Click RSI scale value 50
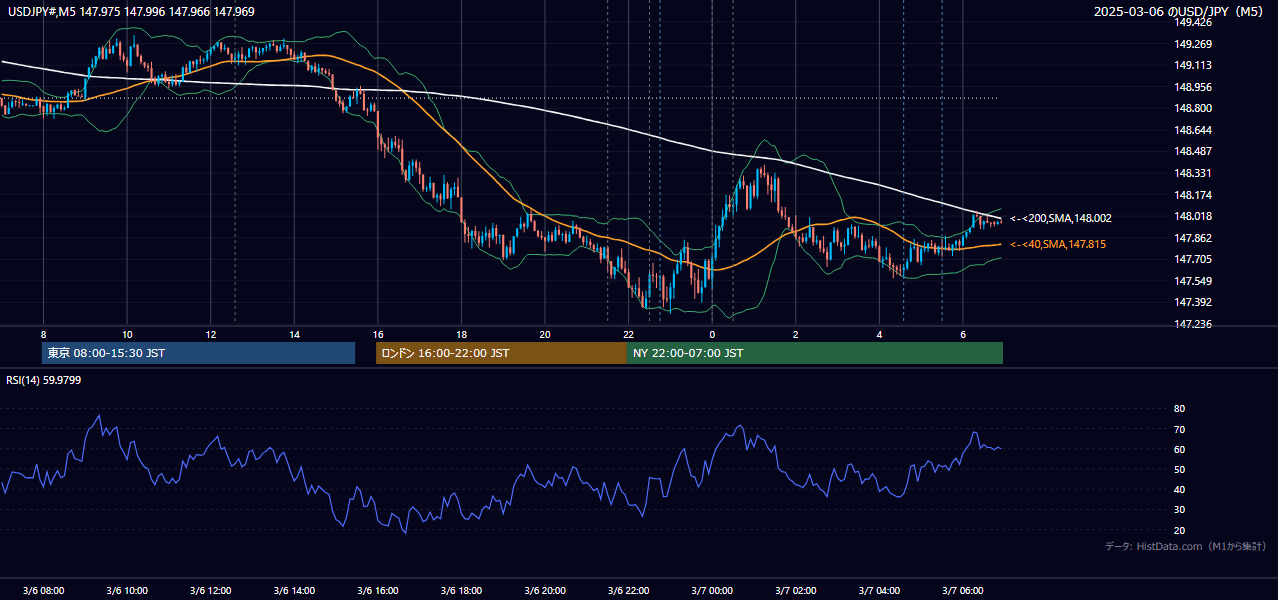Image resolution: width=1278 pixels, height=600 pixels. pyautogui.click(x=1179, y=469)
